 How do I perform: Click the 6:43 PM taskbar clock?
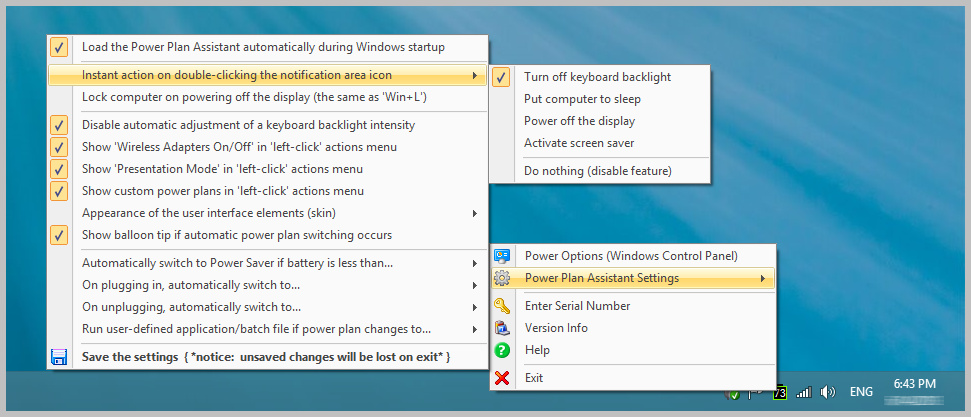[x=914, y=384]
